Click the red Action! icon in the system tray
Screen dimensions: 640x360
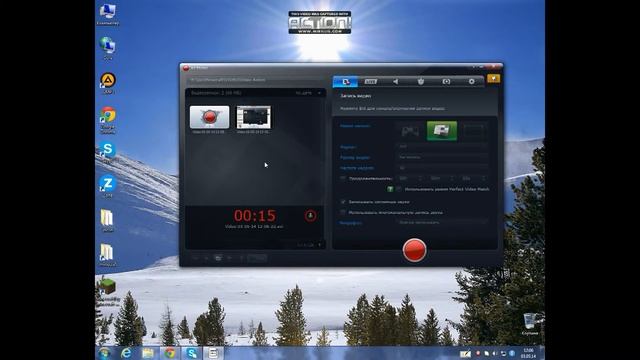tap(478, 353)
